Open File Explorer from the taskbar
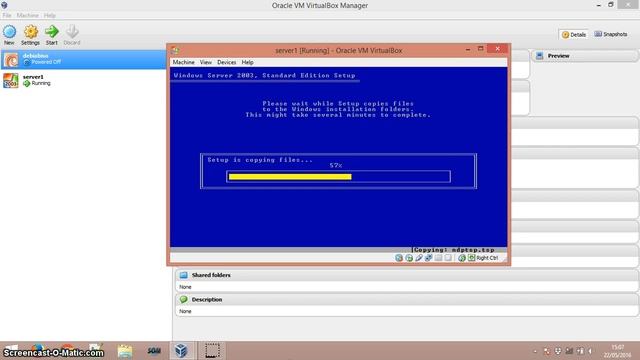This screenshot has height=360, width=640. click(x=125, y=351)
